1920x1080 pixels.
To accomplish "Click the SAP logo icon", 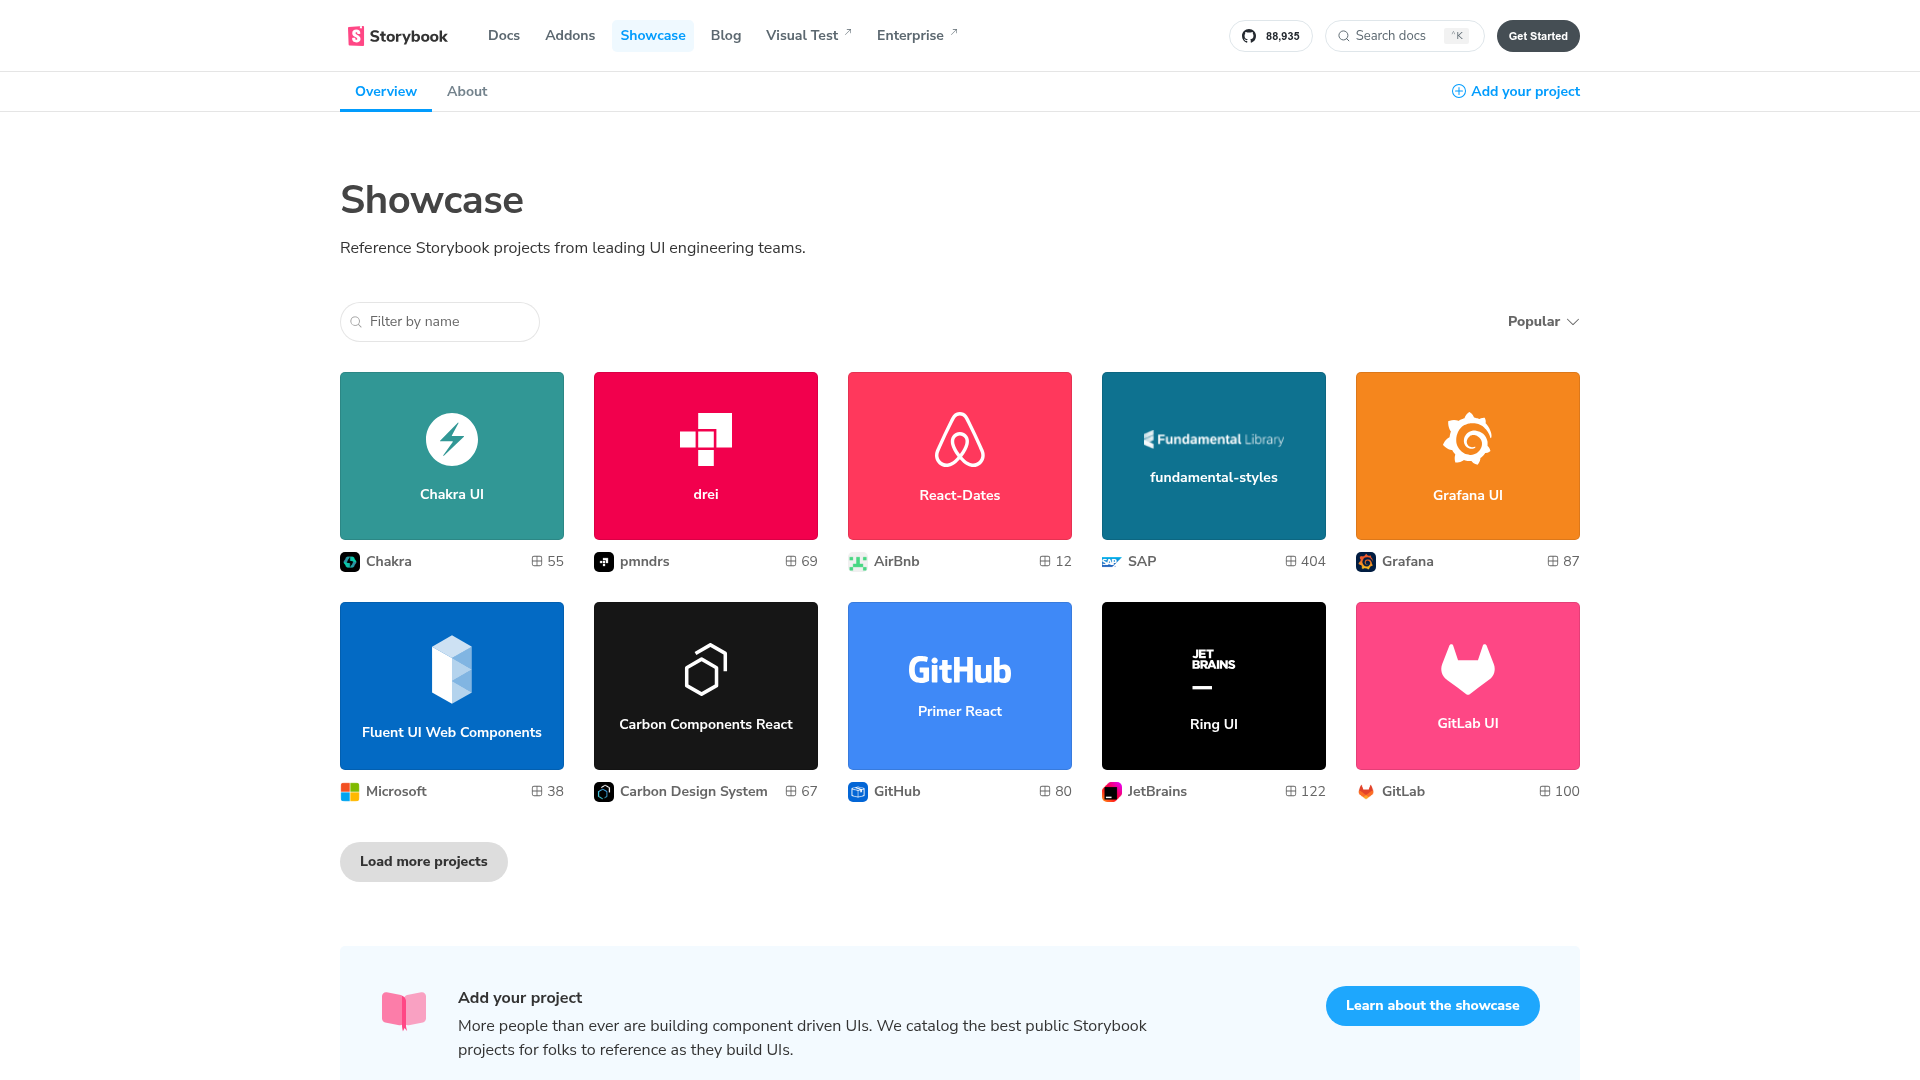I will tap(1112, 562).
